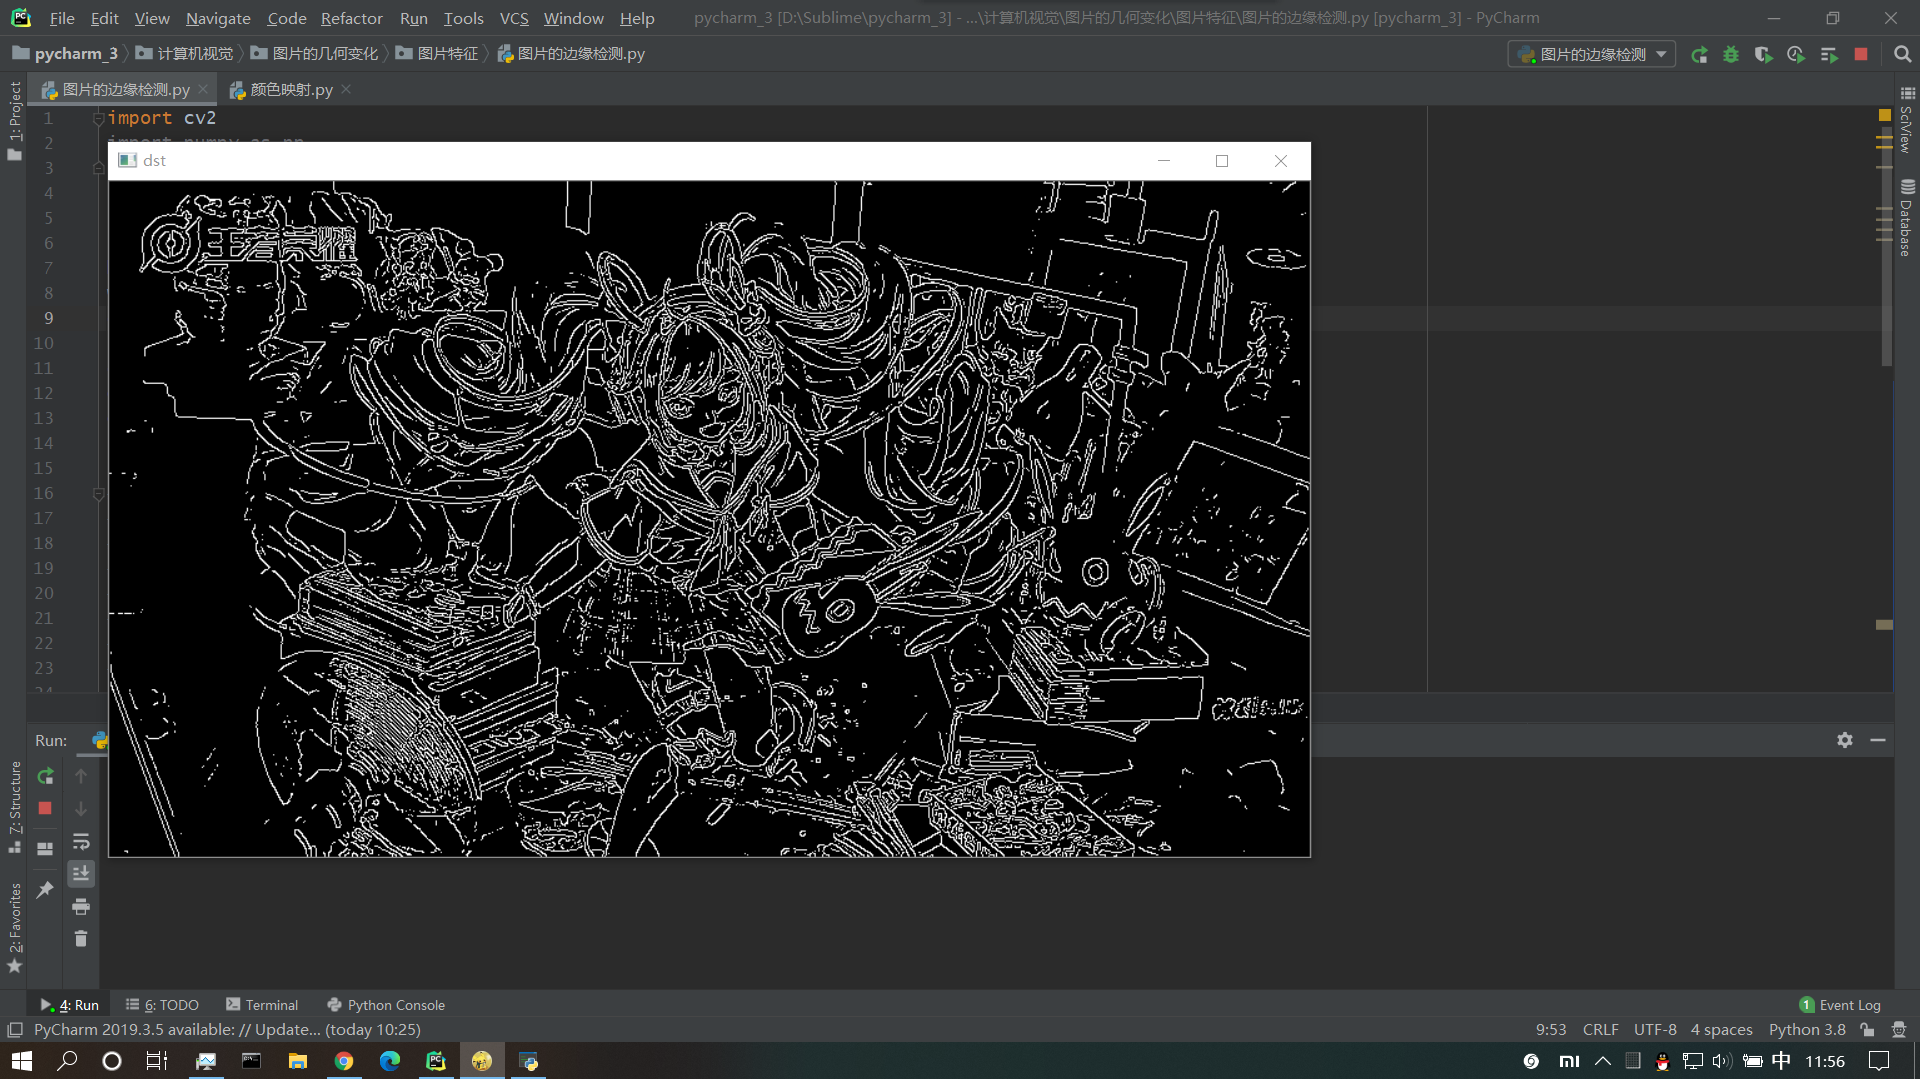The image size is (1920, 1079).
Task: Open the File menu
Action: coord(62,18)
